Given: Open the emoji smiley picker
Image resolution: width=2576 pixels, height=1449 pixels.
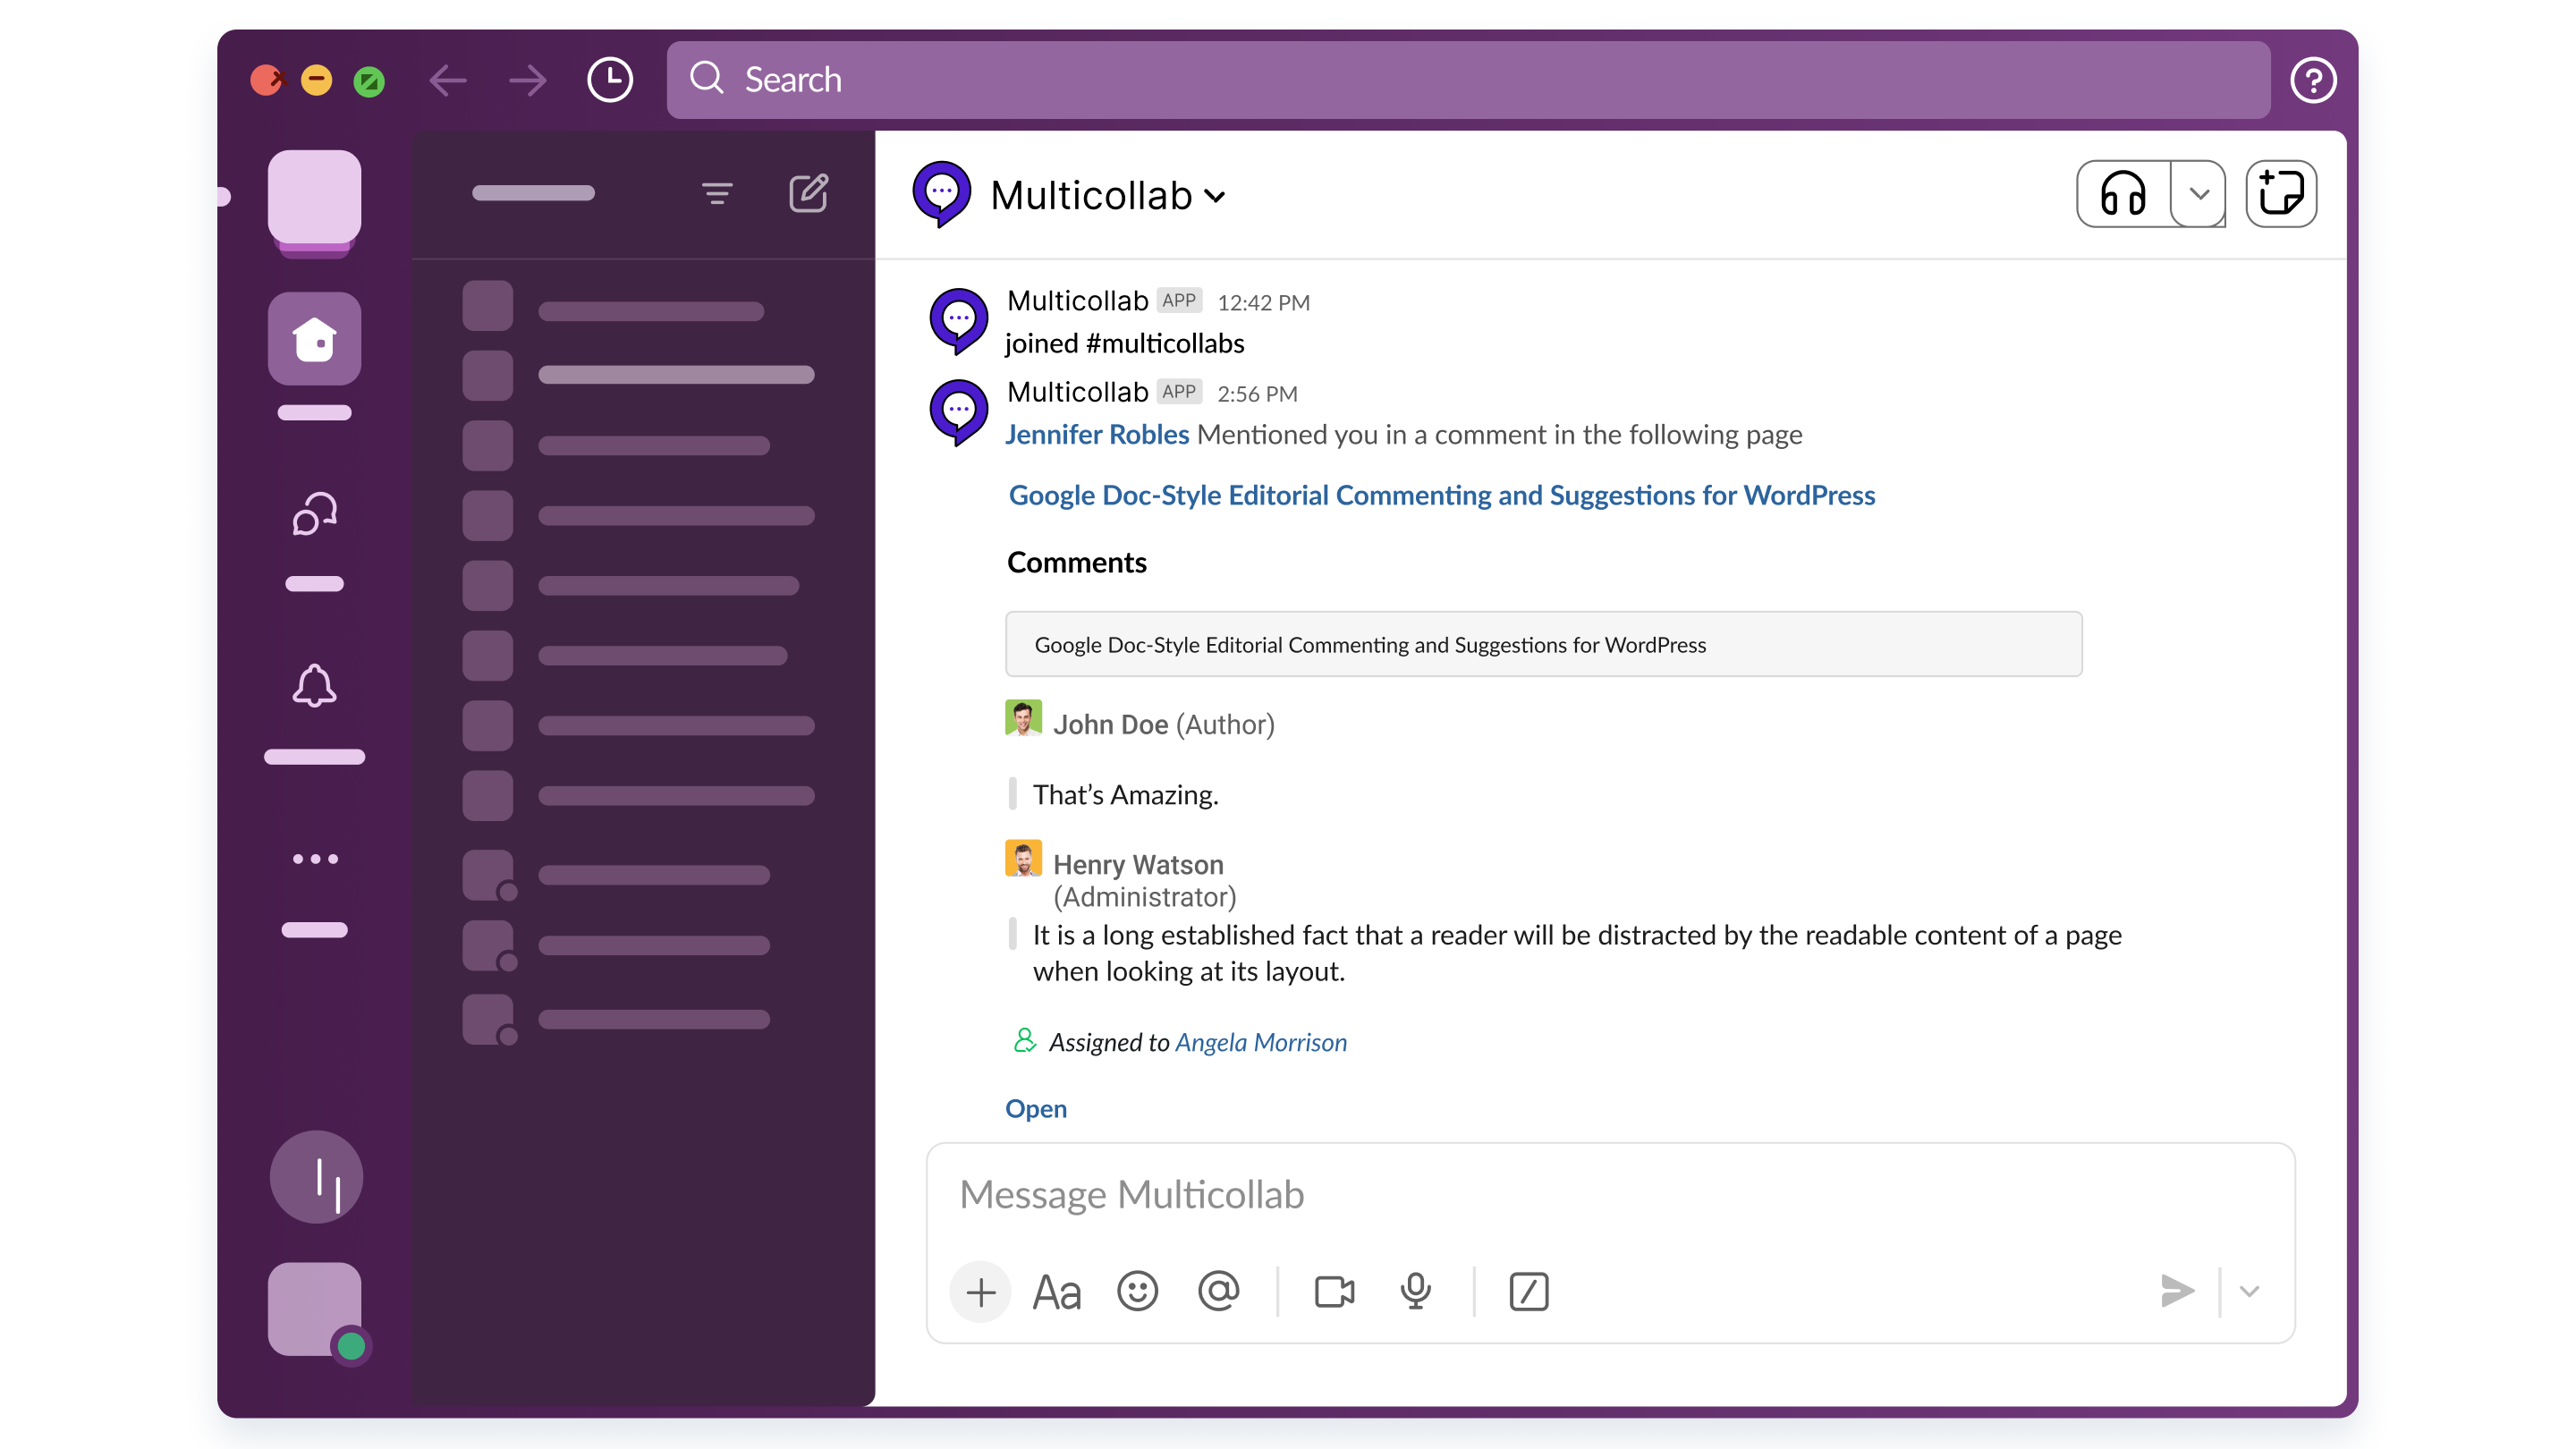Looking at the screenshot, I should 1137,1291.
